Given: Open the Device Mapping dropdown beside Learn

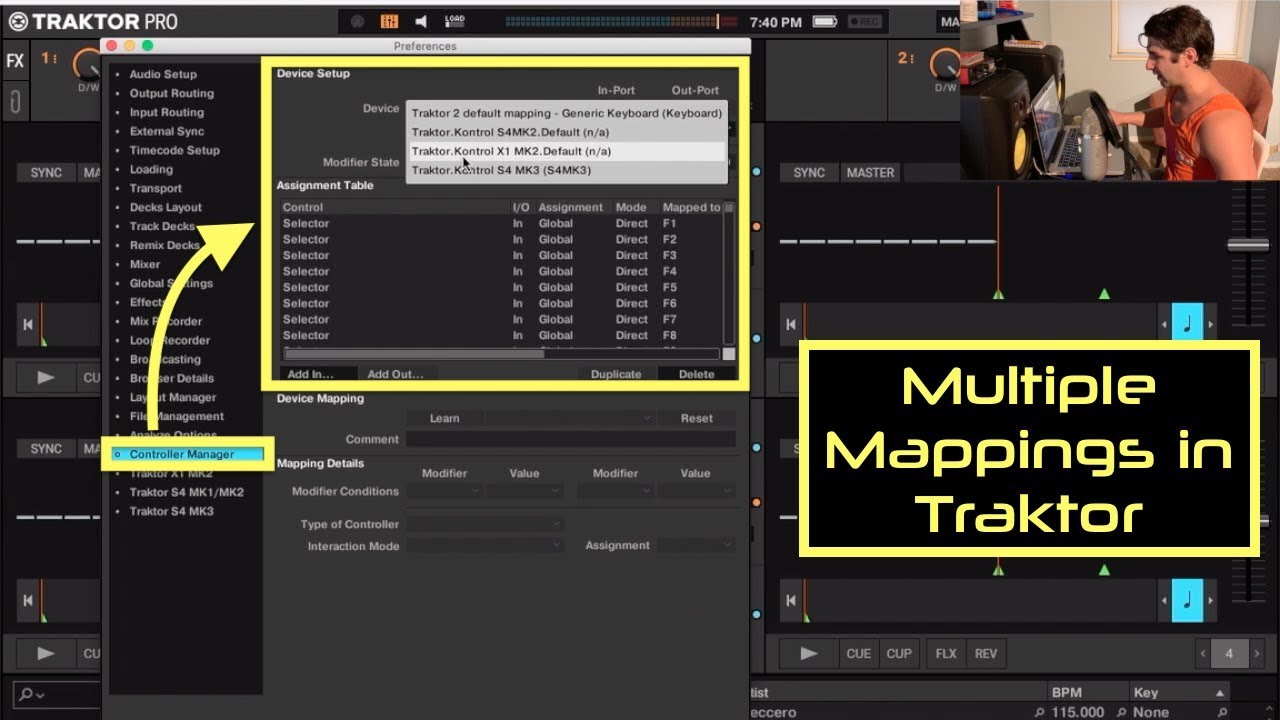Looking at the screenshot, I should click(570, 418).
